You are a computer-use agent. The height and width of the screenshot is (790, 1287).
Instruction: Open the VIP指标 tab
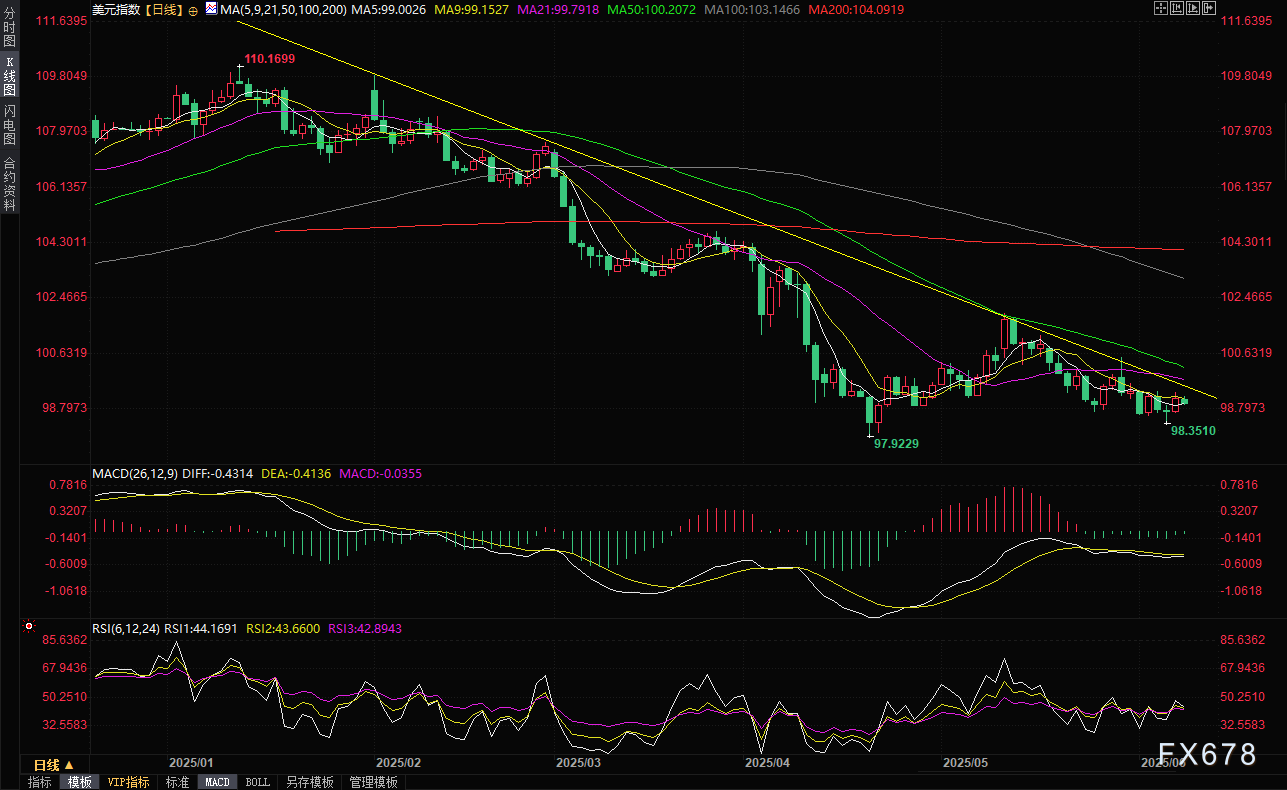128,782
